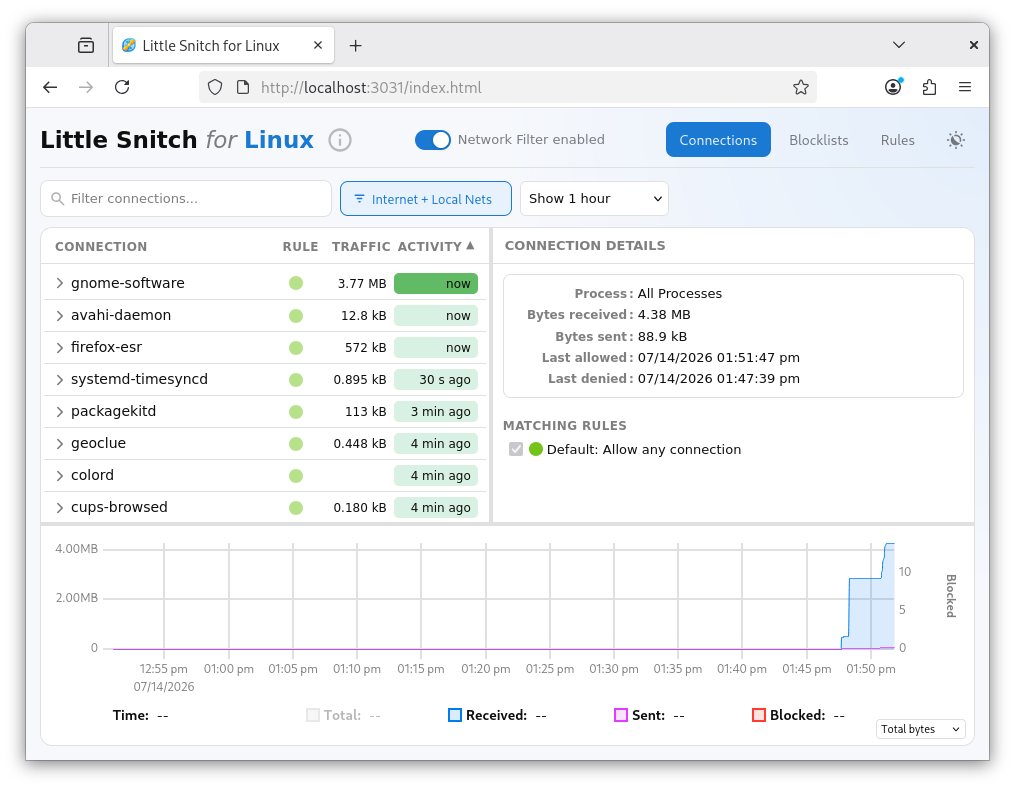Close the Little Snitch for Linux tab
Image resolution: width=1015 pixels, height=789 pixels.
point(318,45)
